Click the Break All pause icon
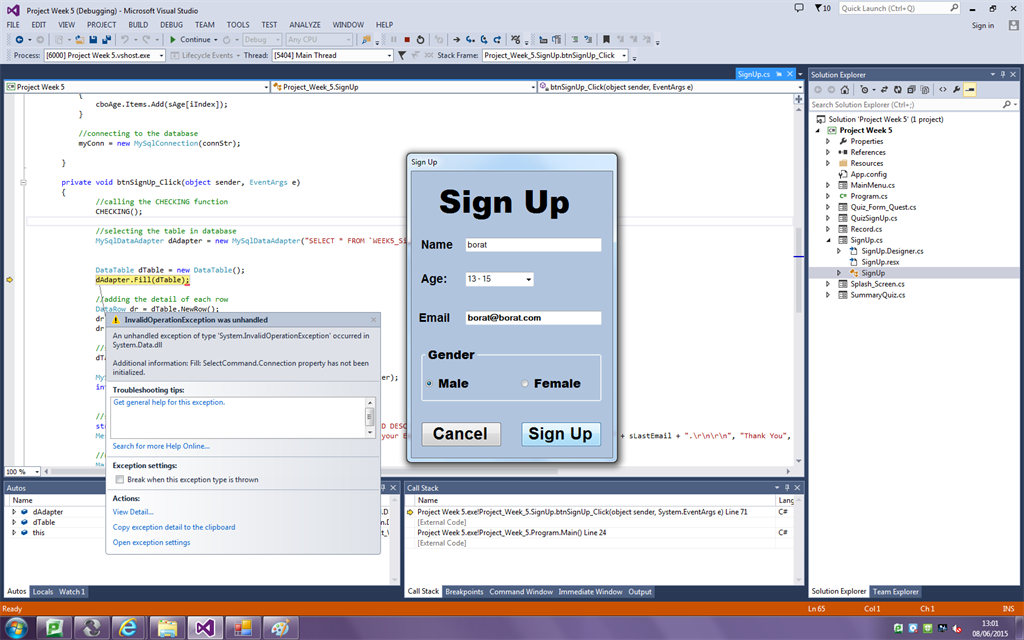Image resolution: width=1024 pixels, height=640 pixels. [x=394, y=40]
